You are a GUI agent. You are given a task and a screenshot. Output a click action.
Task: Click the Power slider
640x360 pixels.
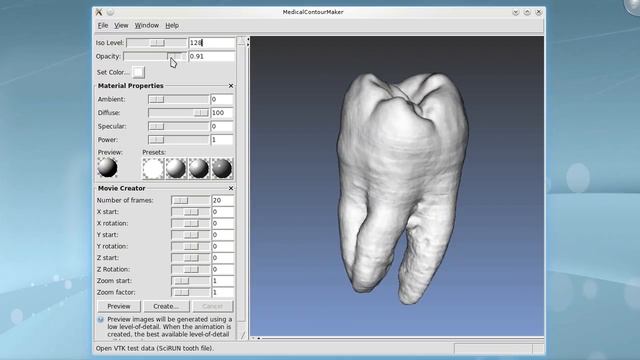178,140
